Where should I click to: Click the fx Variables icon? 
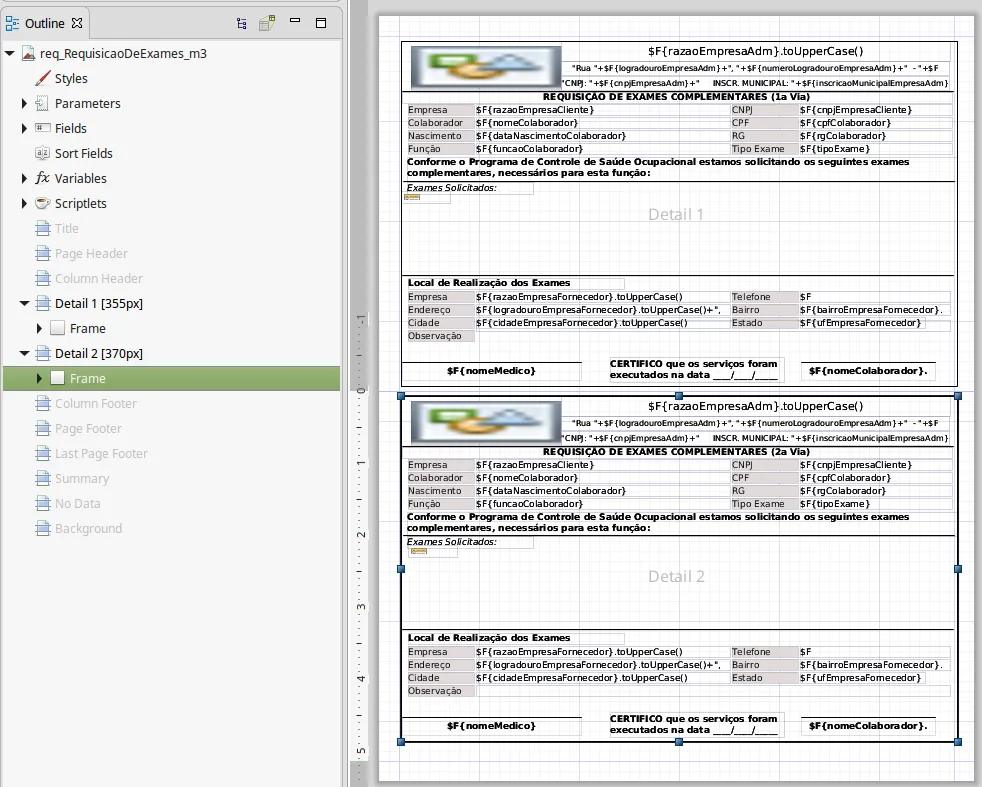click(42, 178)
